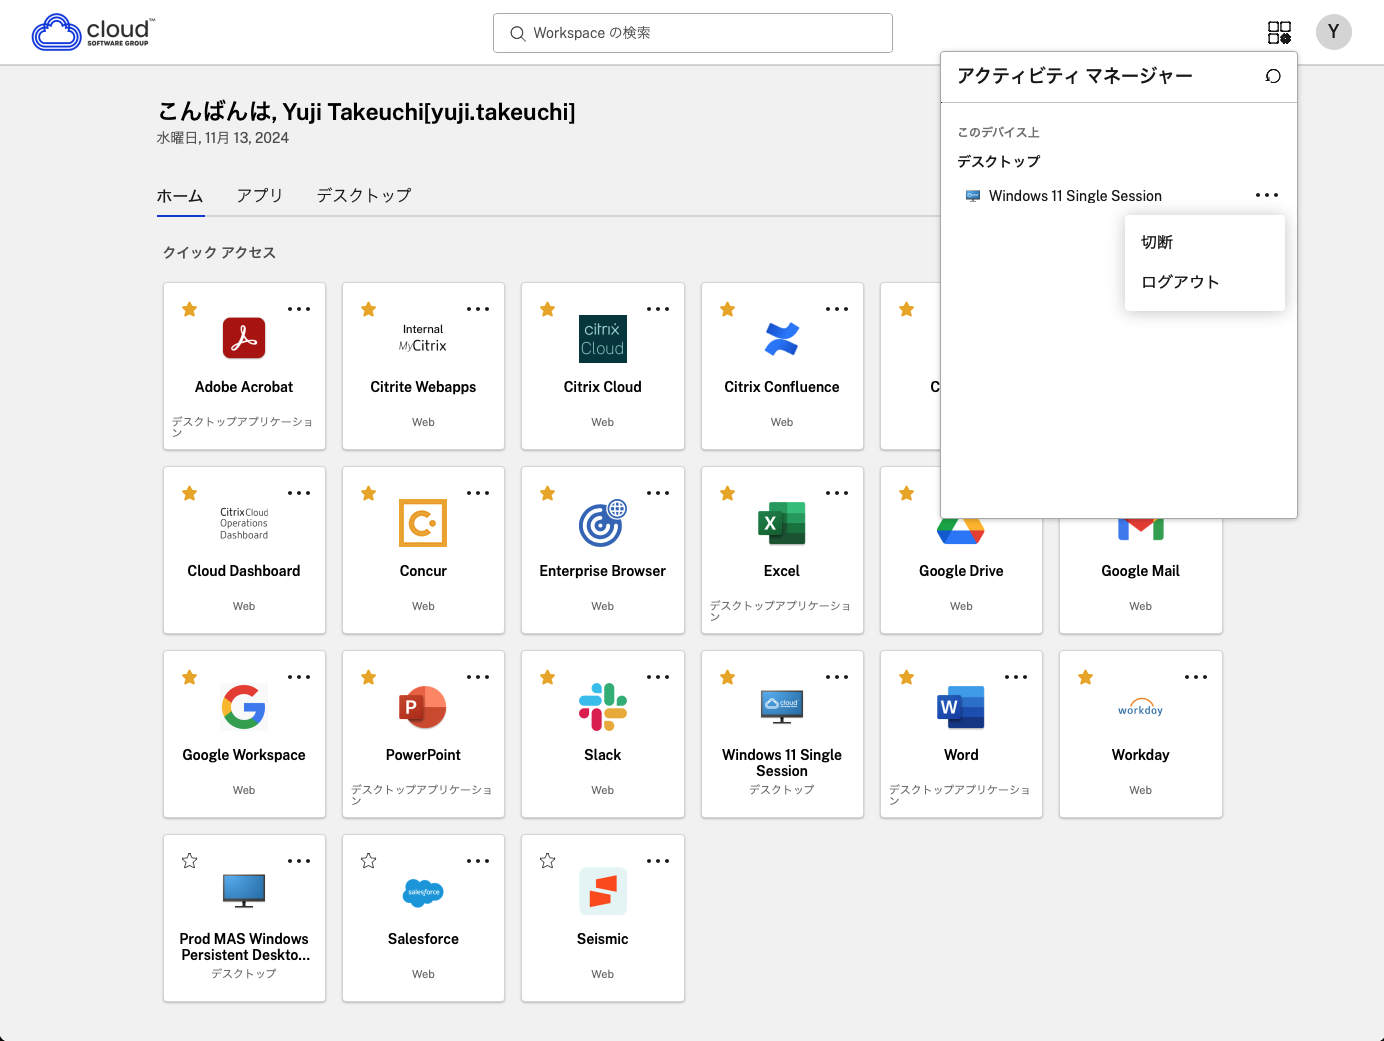This screenshot has height=1041, width=1384.
Task: Click the Activity Manager icon in header
Action: [x=1279, y=33]
